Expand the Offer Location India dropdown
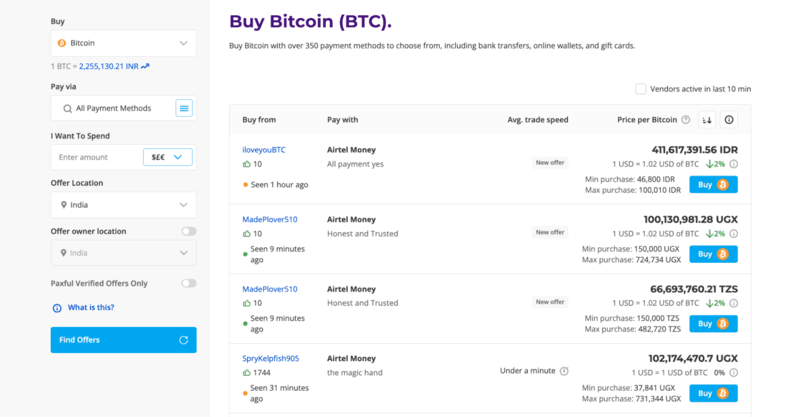Viewport: 800px width, 417px height. (123, 205)
